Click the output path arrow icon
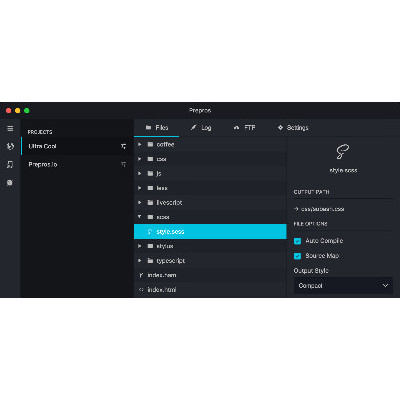 pyautogui.click(x=296, y=209)
